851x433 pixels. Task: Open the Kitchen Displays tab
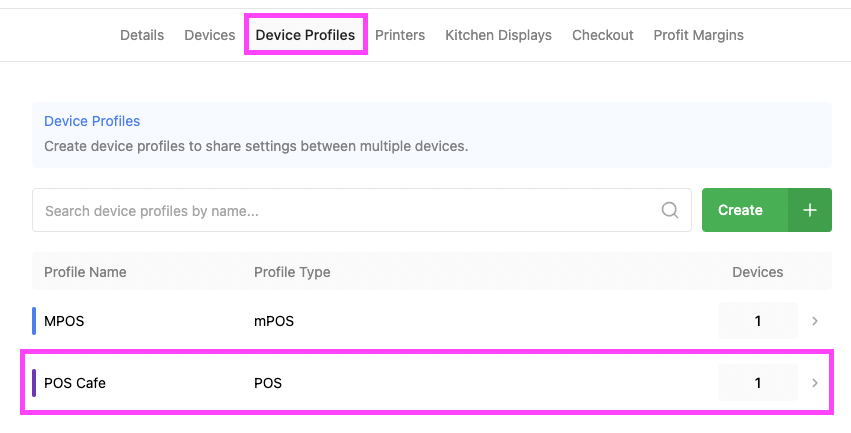498,35
